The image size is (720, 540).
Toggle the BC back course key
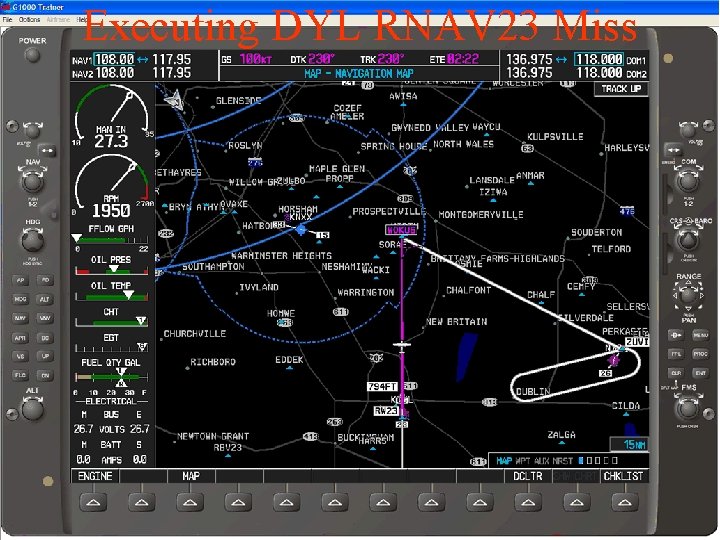[x=45, y=338]
